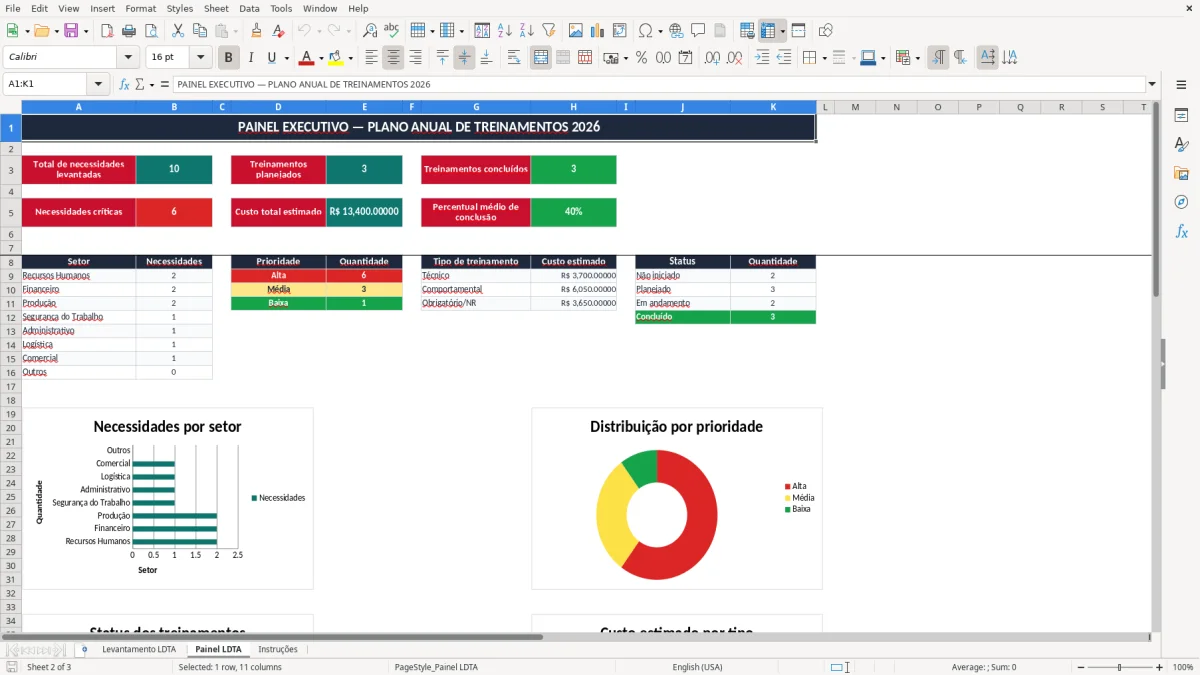Insert Hyperlink globe icon
Image resolution: width=1200 pixels, height=675 pixels.
[676, 31]
